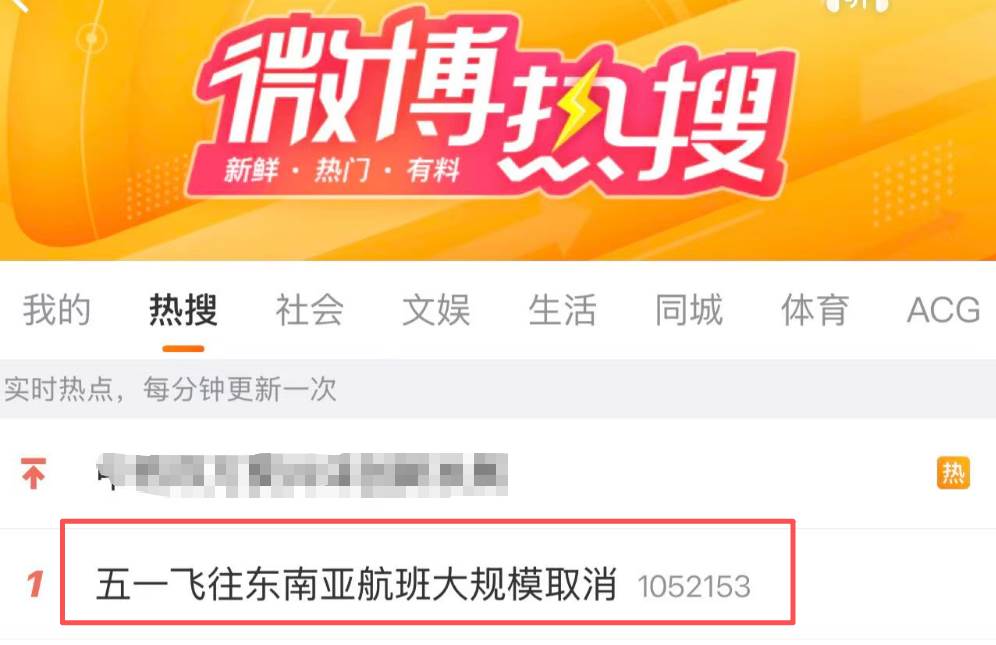Tap the heat count 1052153
The width and height of the screenshot is (996, 645).
[694, 587]
